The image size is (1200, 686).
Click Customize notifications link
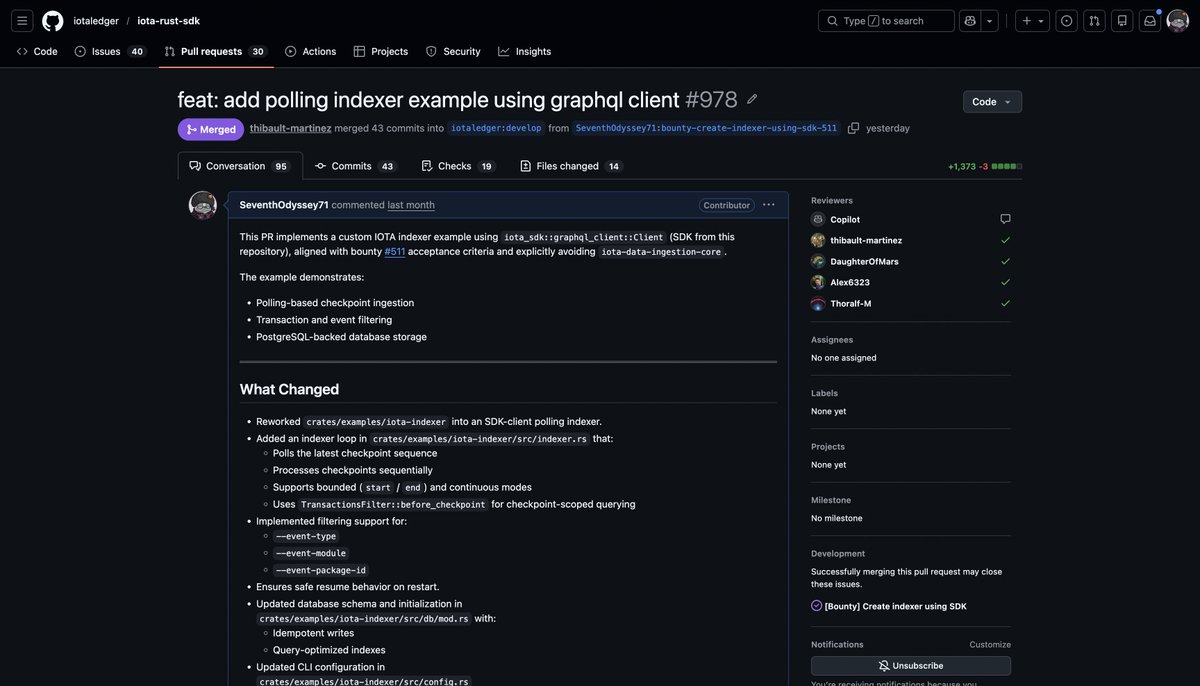990,645
